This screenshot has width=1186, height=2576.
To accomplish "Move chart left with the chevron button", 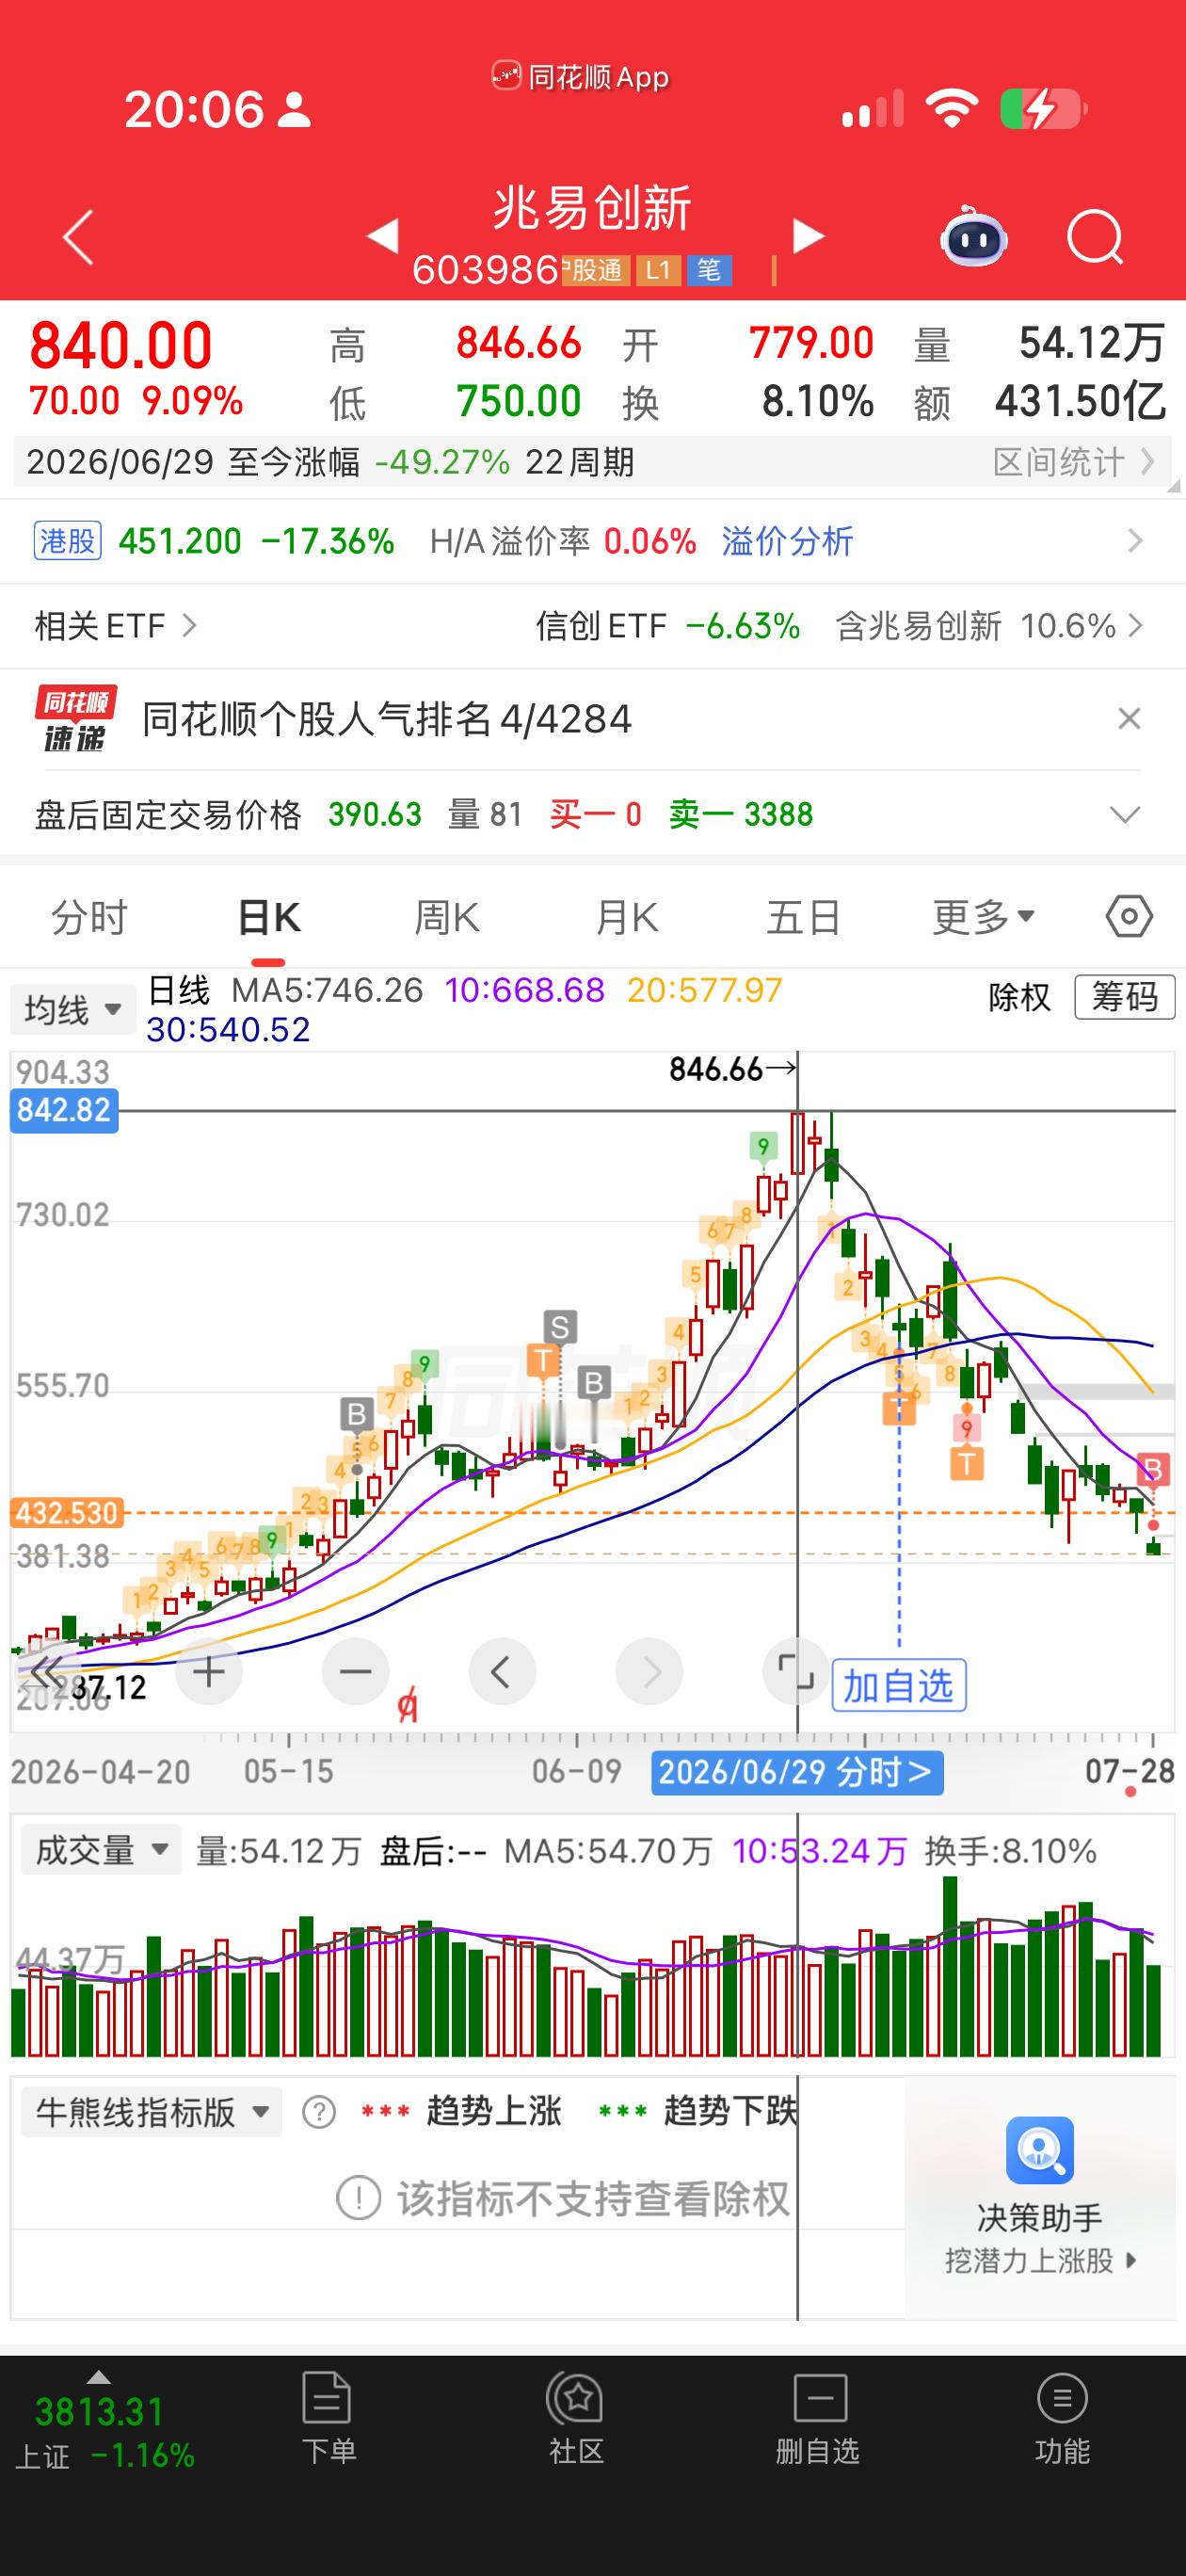I will point(502,1672).
